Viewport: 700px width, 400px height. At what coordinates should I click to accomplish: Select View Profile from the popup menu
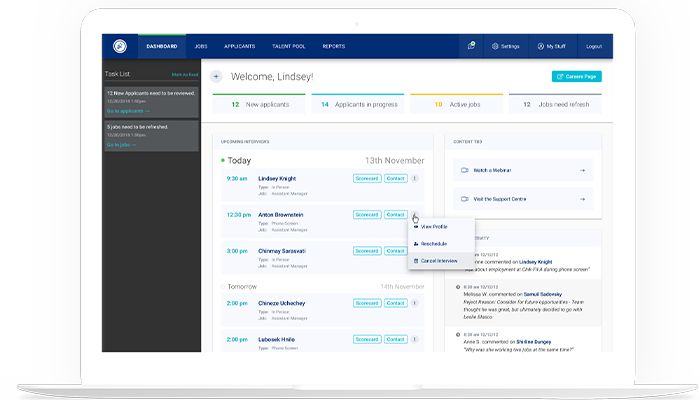coord(432,227)
